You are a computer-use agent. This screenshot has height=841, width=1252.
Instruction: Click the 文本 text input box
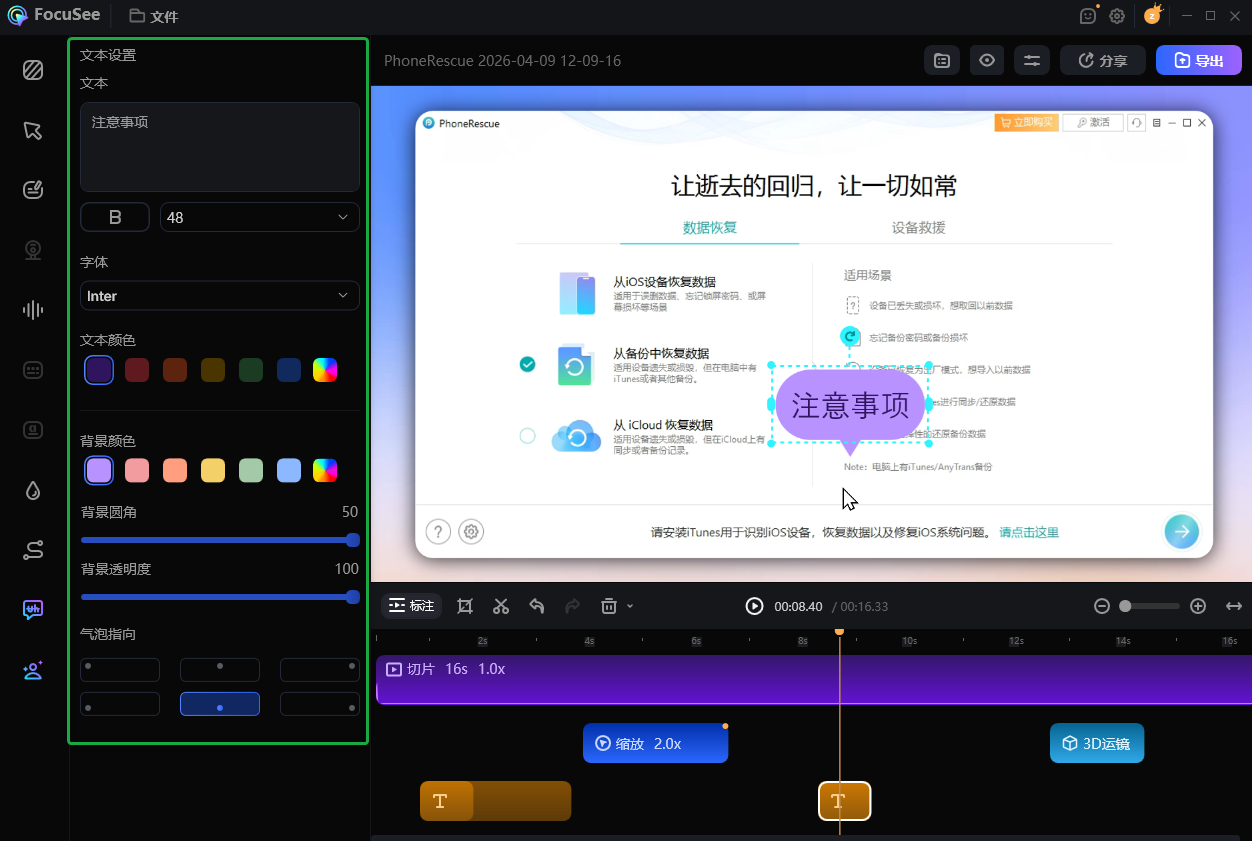click(x=220, y=147)
